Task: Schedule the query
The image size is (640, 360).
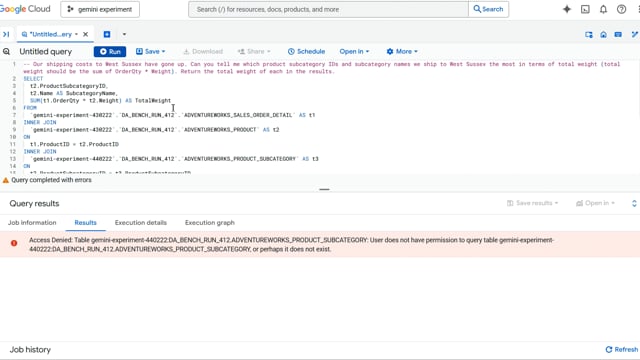Action: [306, 51]
